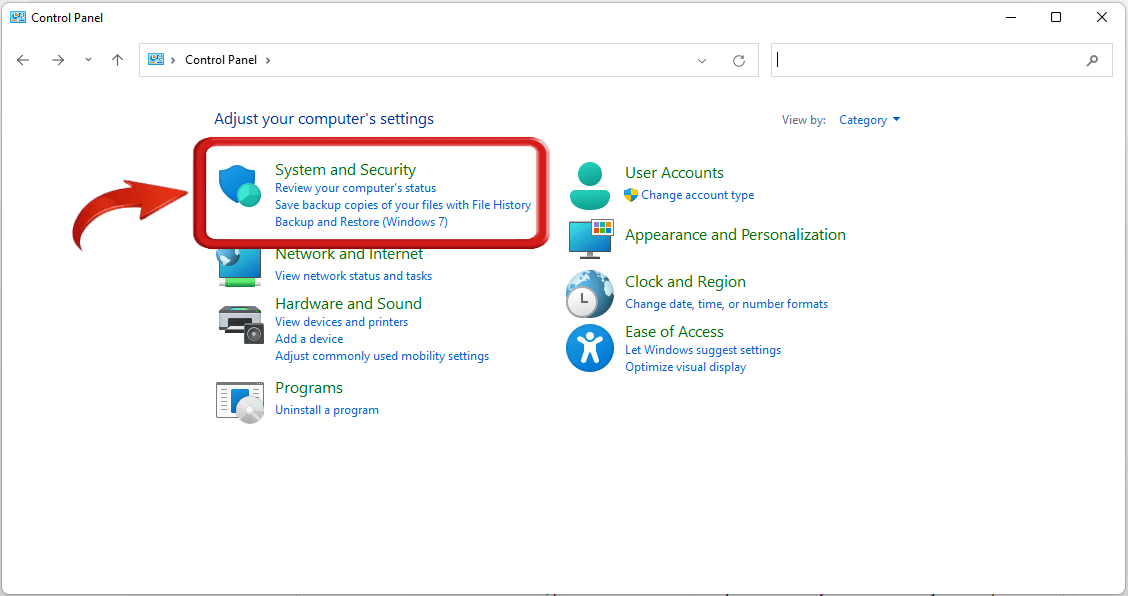The height and width of the screenshot is (596, 1128).
Task: Click the chevron next to the forward arrow
Action: [x=88, y=60]
